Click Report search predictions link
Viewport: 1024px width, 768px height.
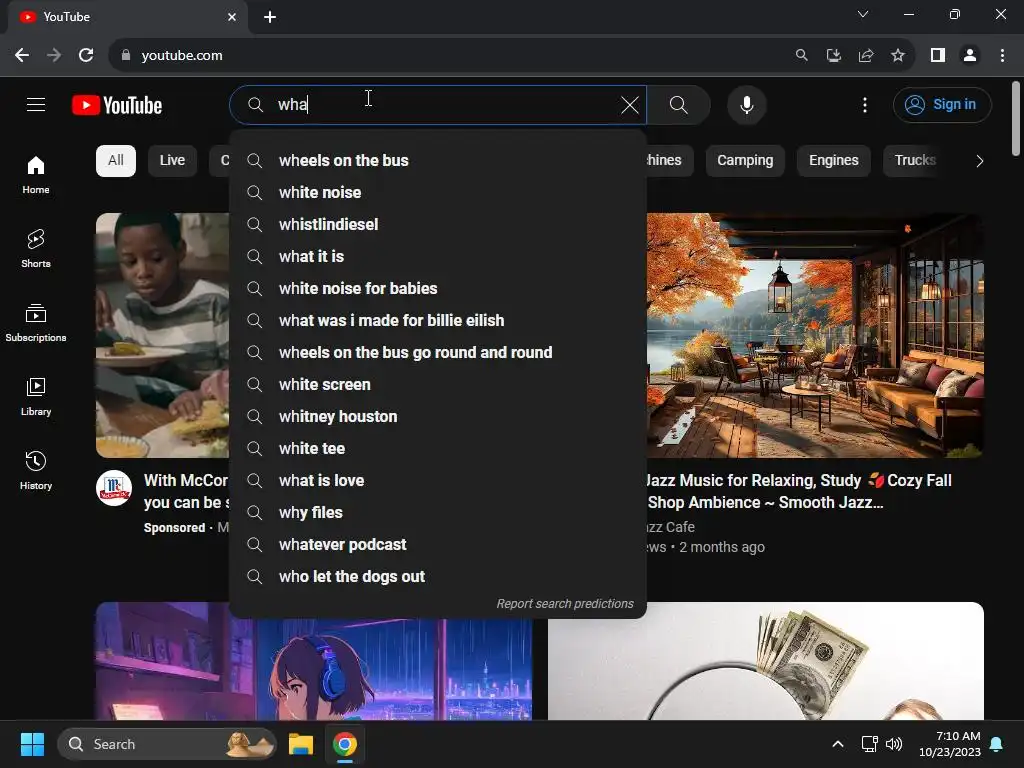[x=565, y=603]
